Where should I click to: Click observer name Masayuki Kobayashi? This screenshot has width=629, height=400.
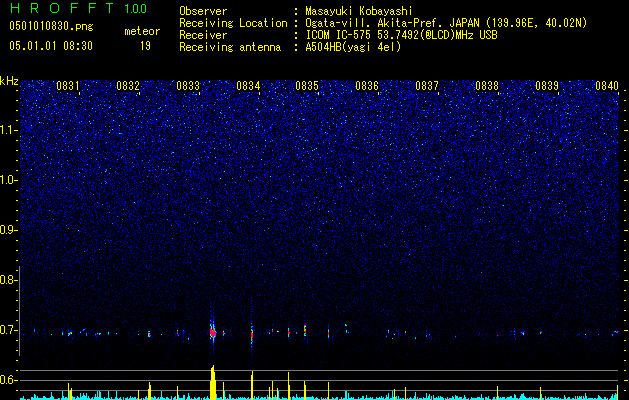359,11
